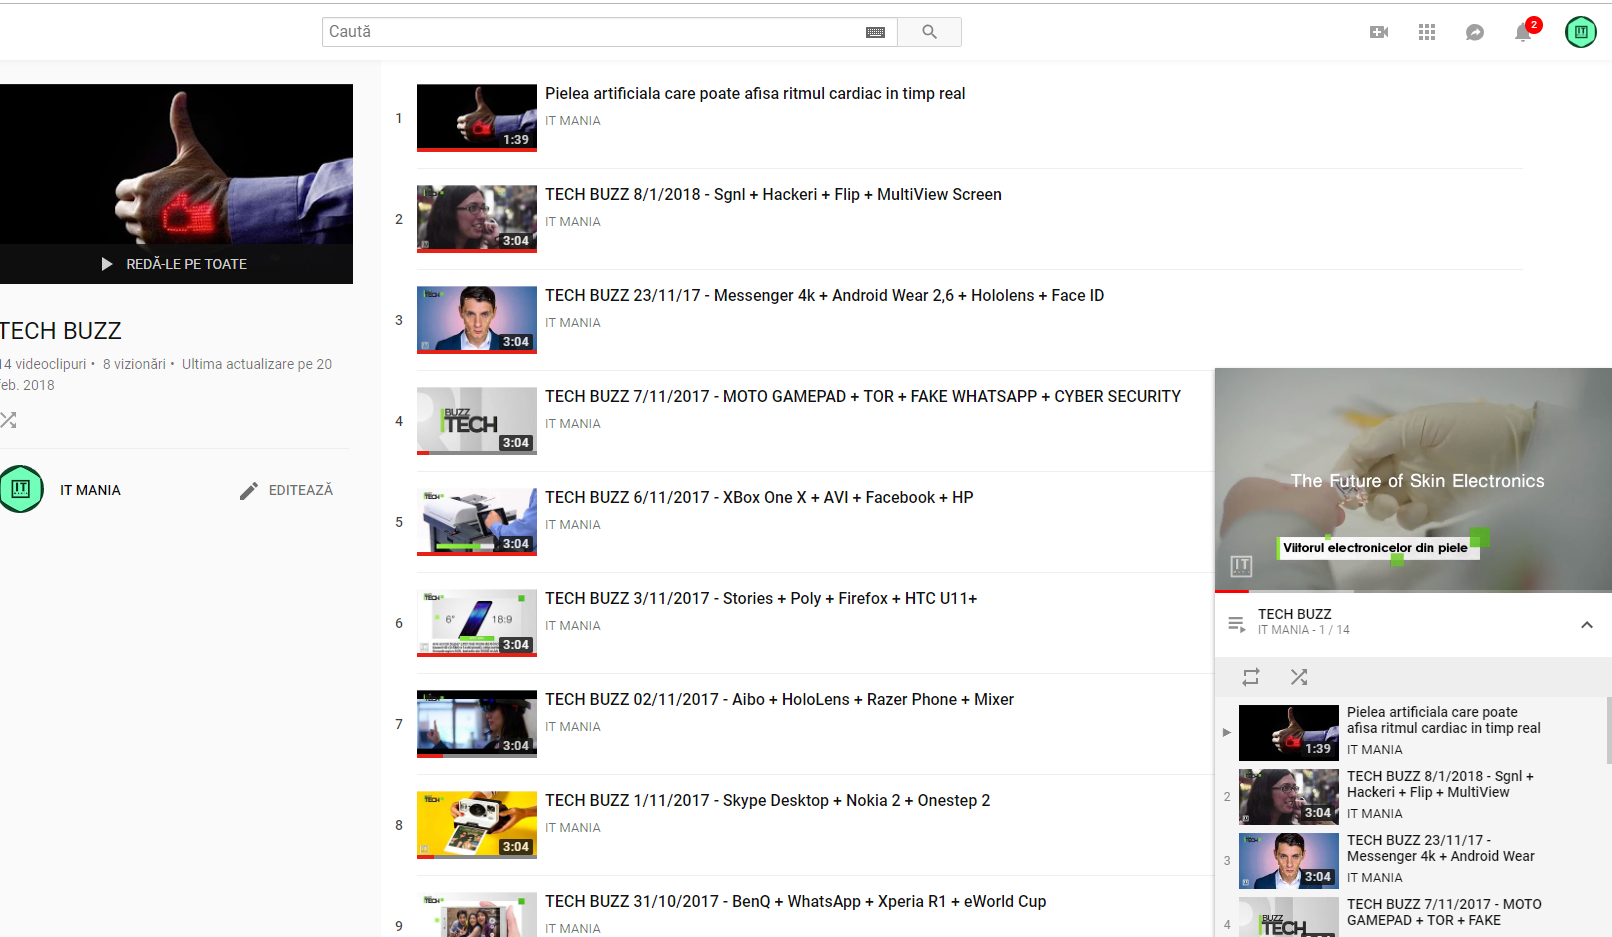Click the pencil icon next to EDITEAZĂ
Screen dimensions: 1612x937
pos(249,491)
